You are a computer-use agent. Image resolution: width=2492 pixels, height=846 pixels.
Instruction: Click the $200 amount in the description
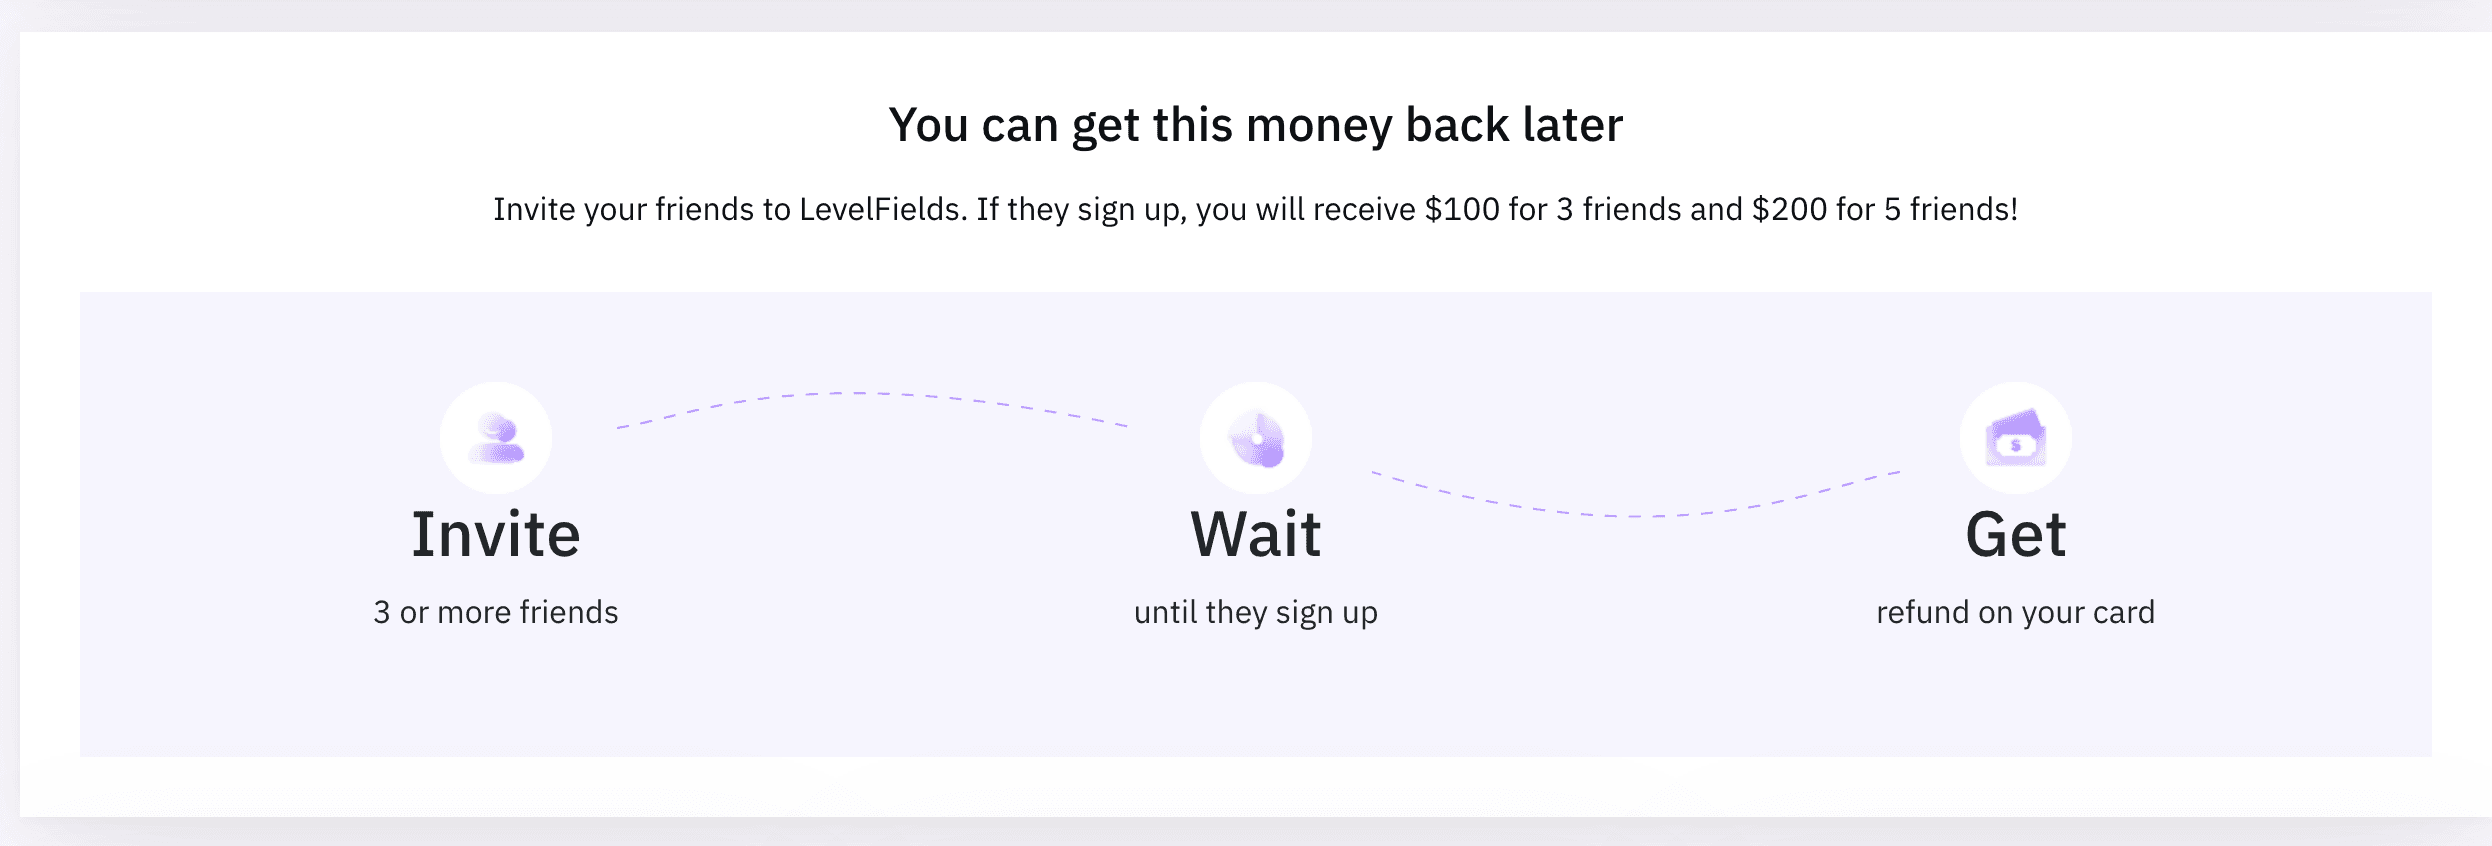click(1789, 209)
